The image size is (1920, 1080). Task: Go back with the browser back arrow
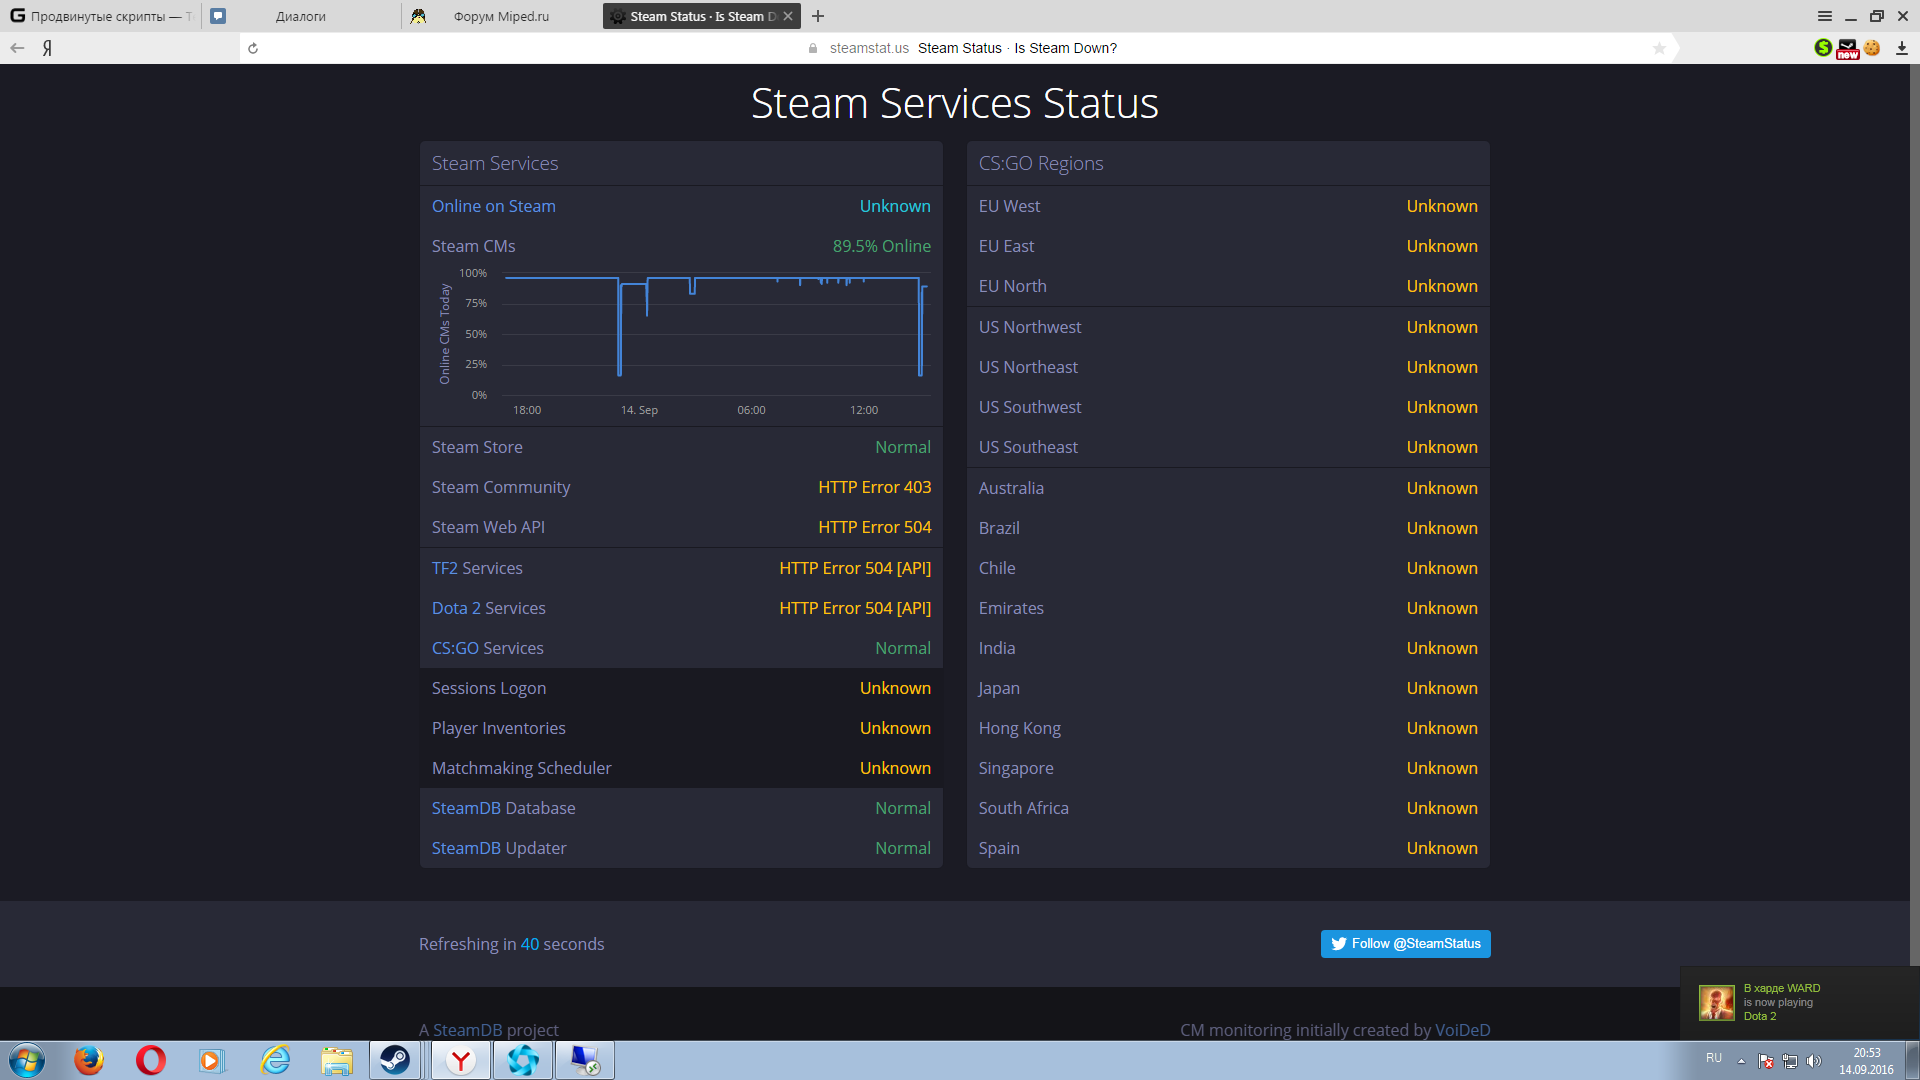pyautogui.click(x=17, y=48)
